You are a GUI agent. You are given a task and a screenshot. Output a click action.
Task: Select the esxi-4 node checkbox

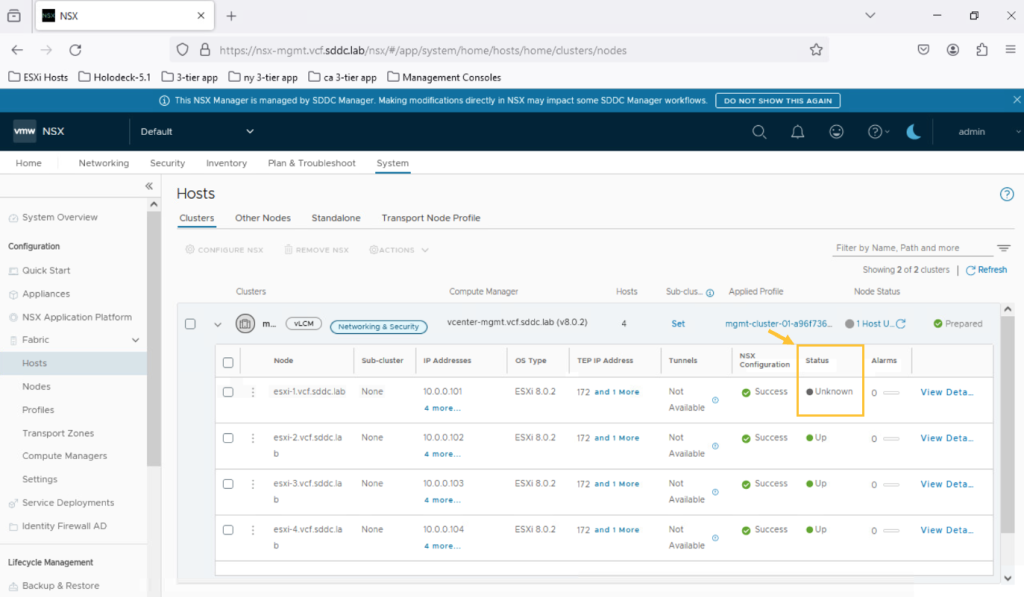[x=228, y=530]
